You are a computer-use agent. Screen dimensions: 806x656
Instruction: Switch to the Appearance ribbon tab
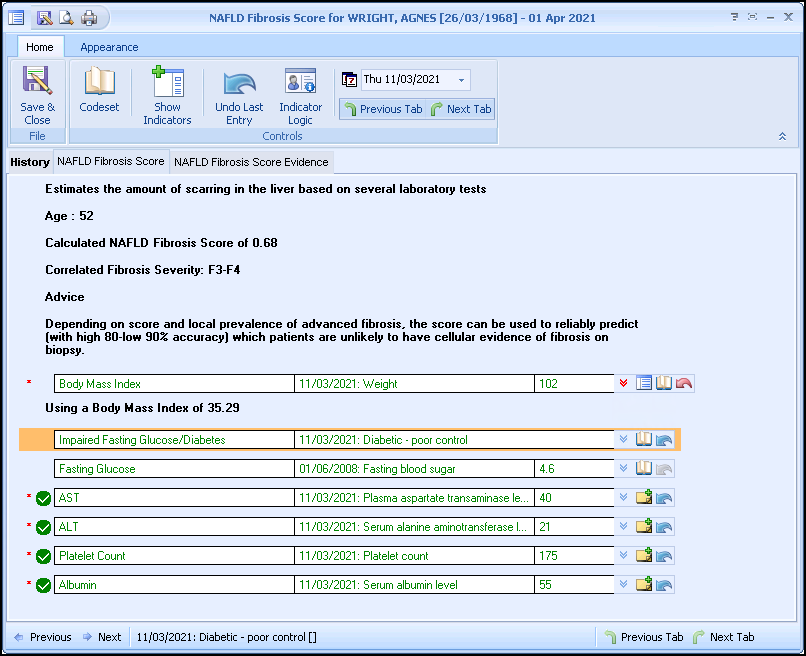coord(109,47)
